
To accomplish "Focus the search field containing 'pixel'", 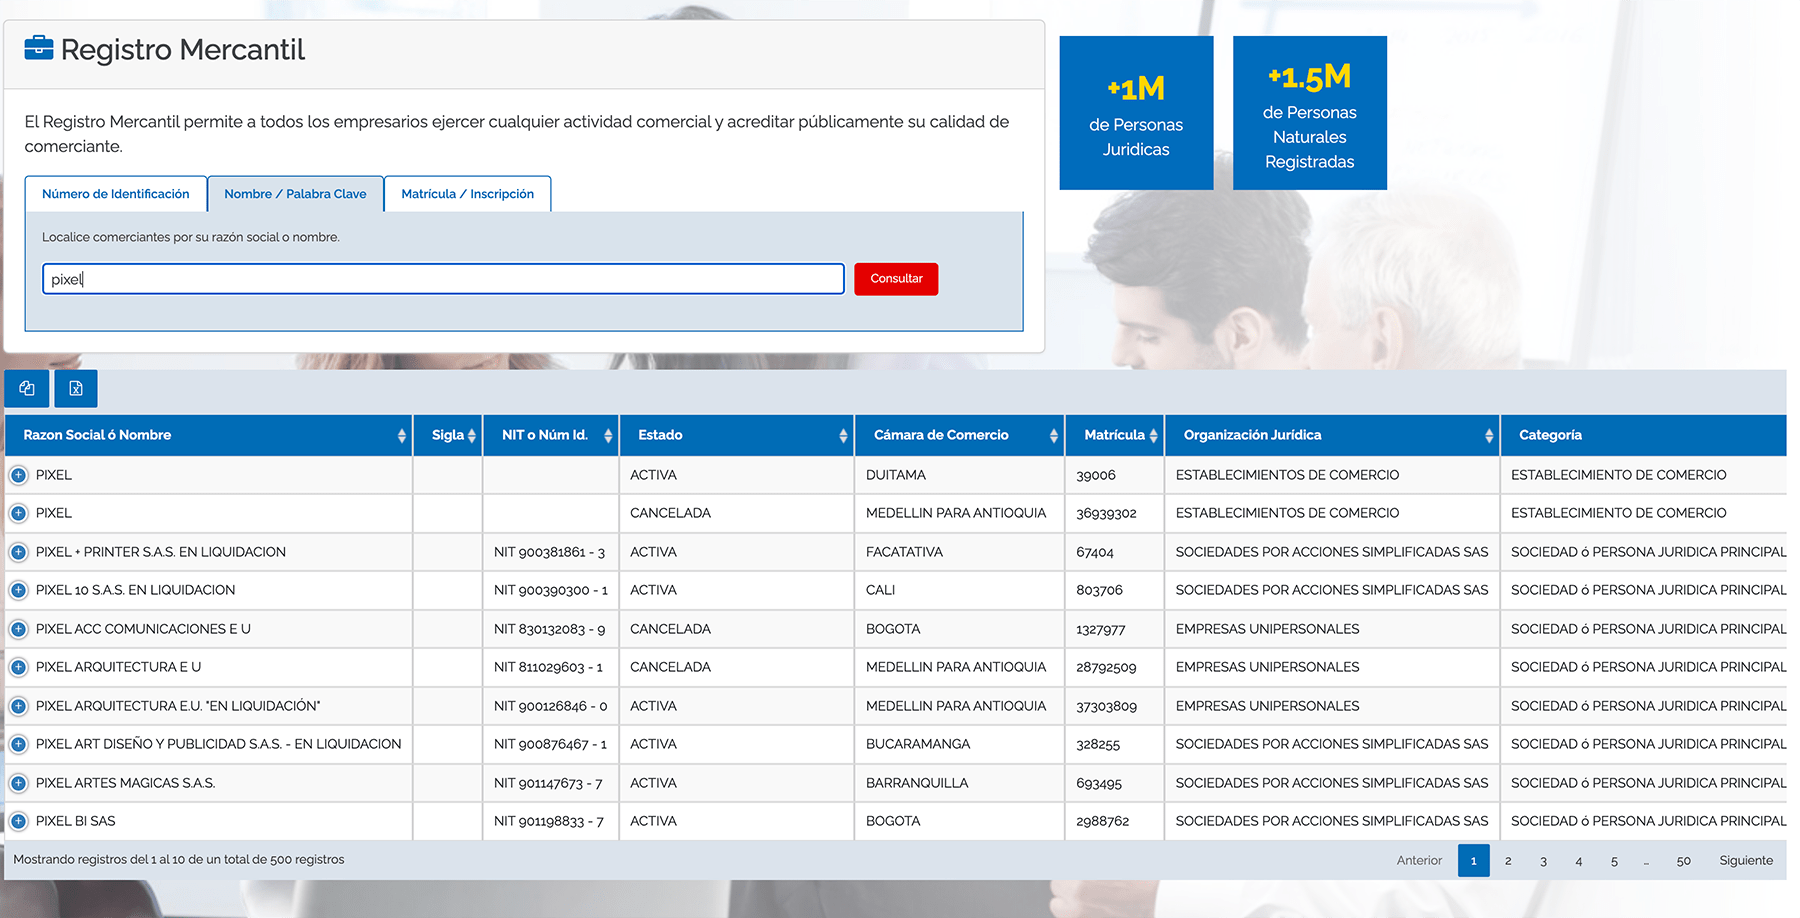I will tap(443, 279).
